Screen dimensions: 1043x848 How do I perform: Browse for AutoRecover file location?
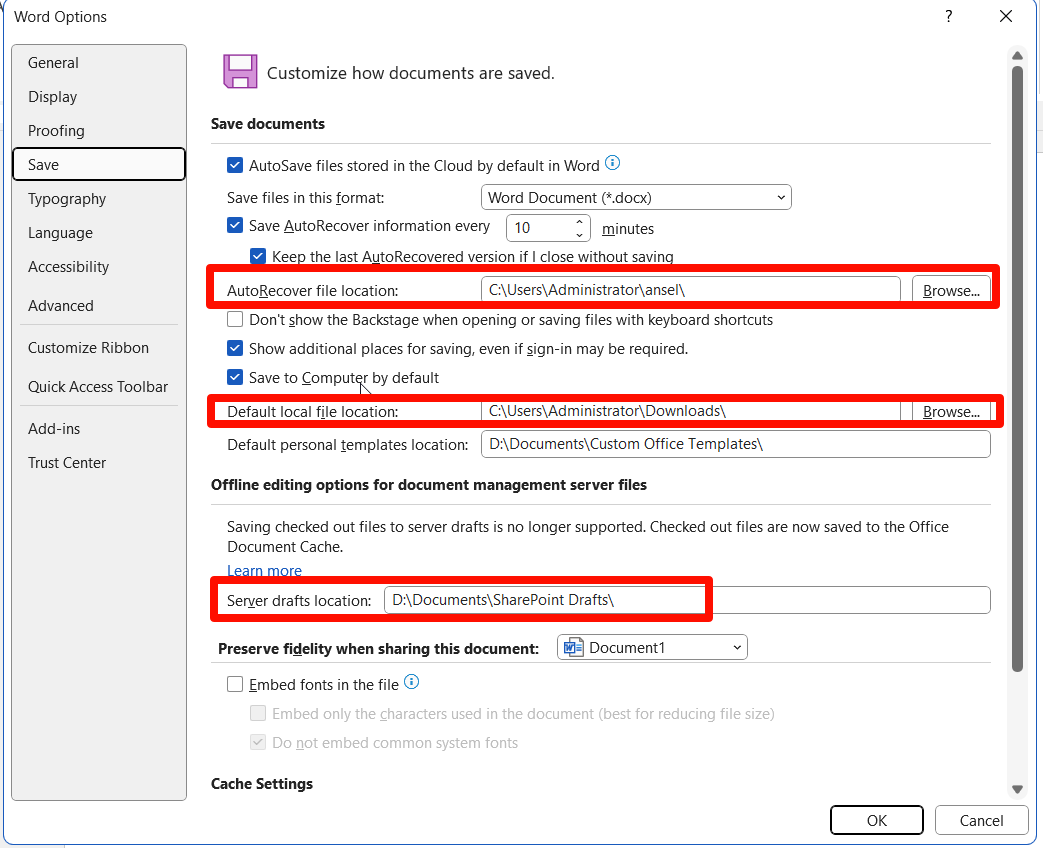coord(951,291)
